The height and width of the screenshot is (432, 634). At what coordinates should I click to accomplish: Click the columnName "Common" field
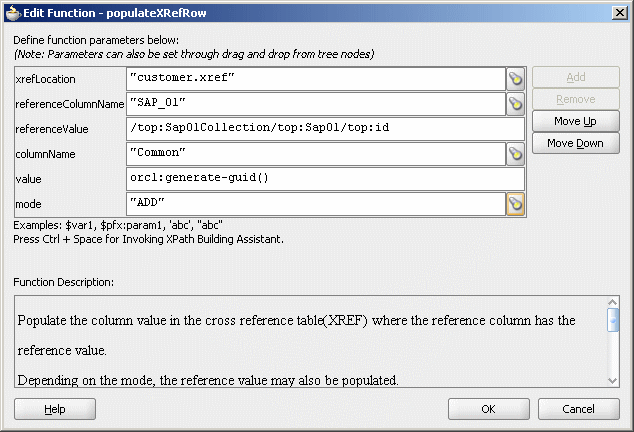[316, 154]
